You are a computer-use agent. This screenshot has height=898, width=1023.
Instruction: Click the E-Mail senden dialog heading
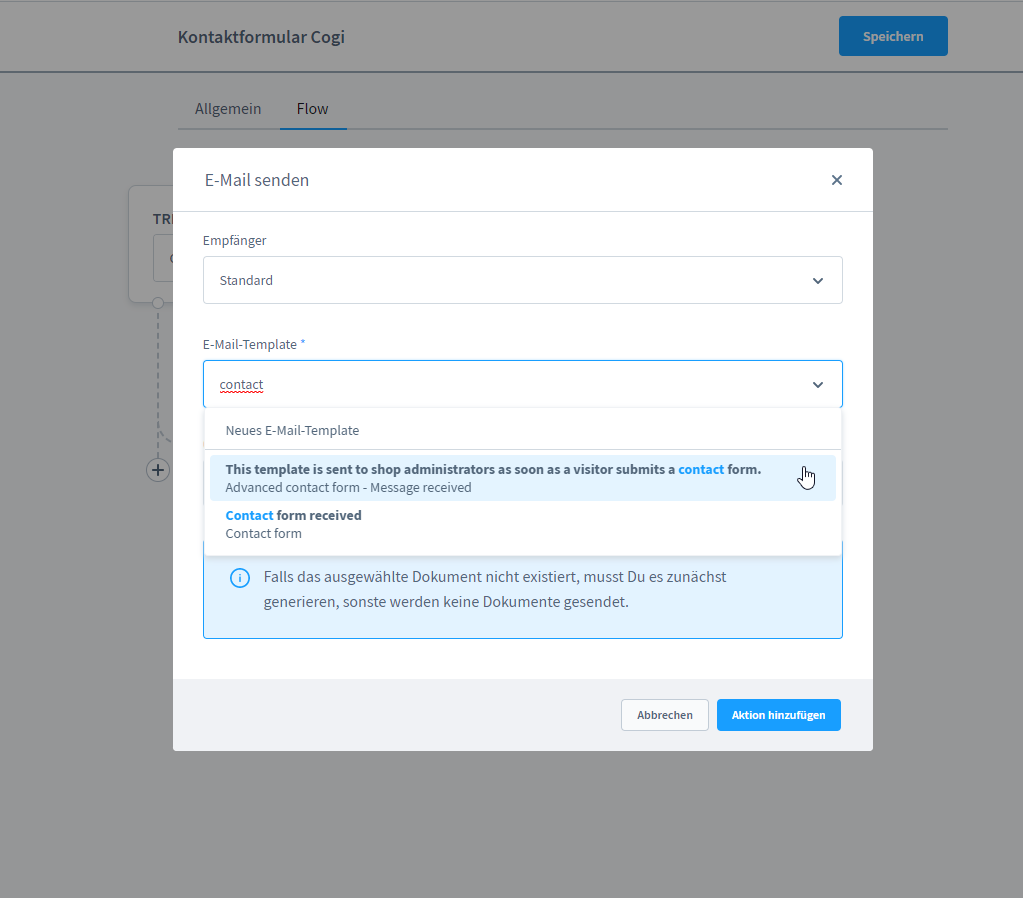coord(257,180)
